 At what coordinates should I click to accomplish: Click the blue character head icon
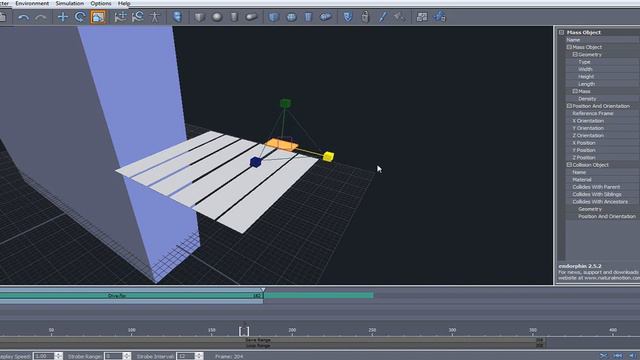click(x=177, y=17)
